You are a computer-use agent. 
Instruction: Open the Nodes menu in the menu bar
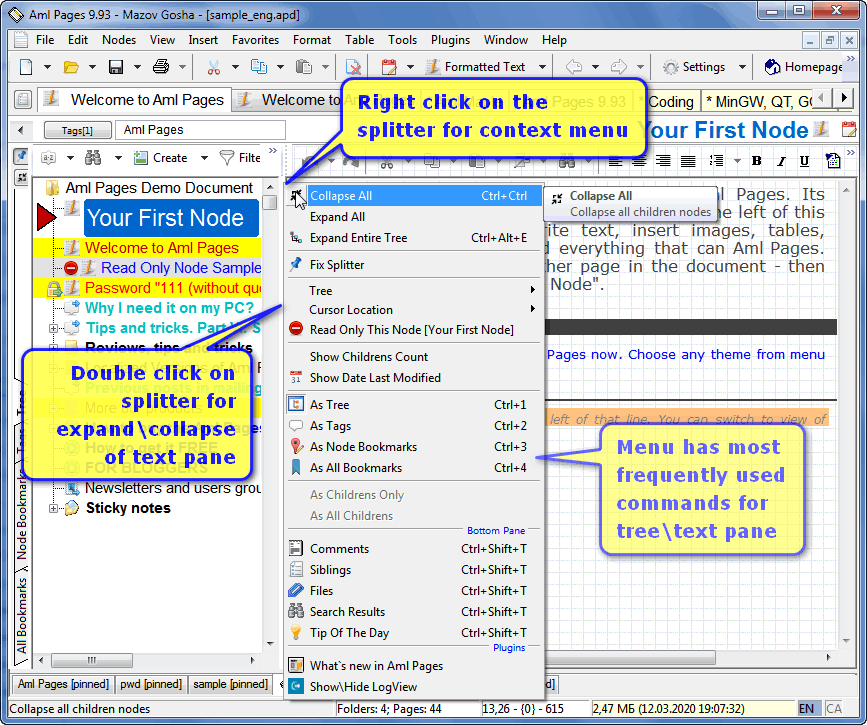click(x=119, y=40)
